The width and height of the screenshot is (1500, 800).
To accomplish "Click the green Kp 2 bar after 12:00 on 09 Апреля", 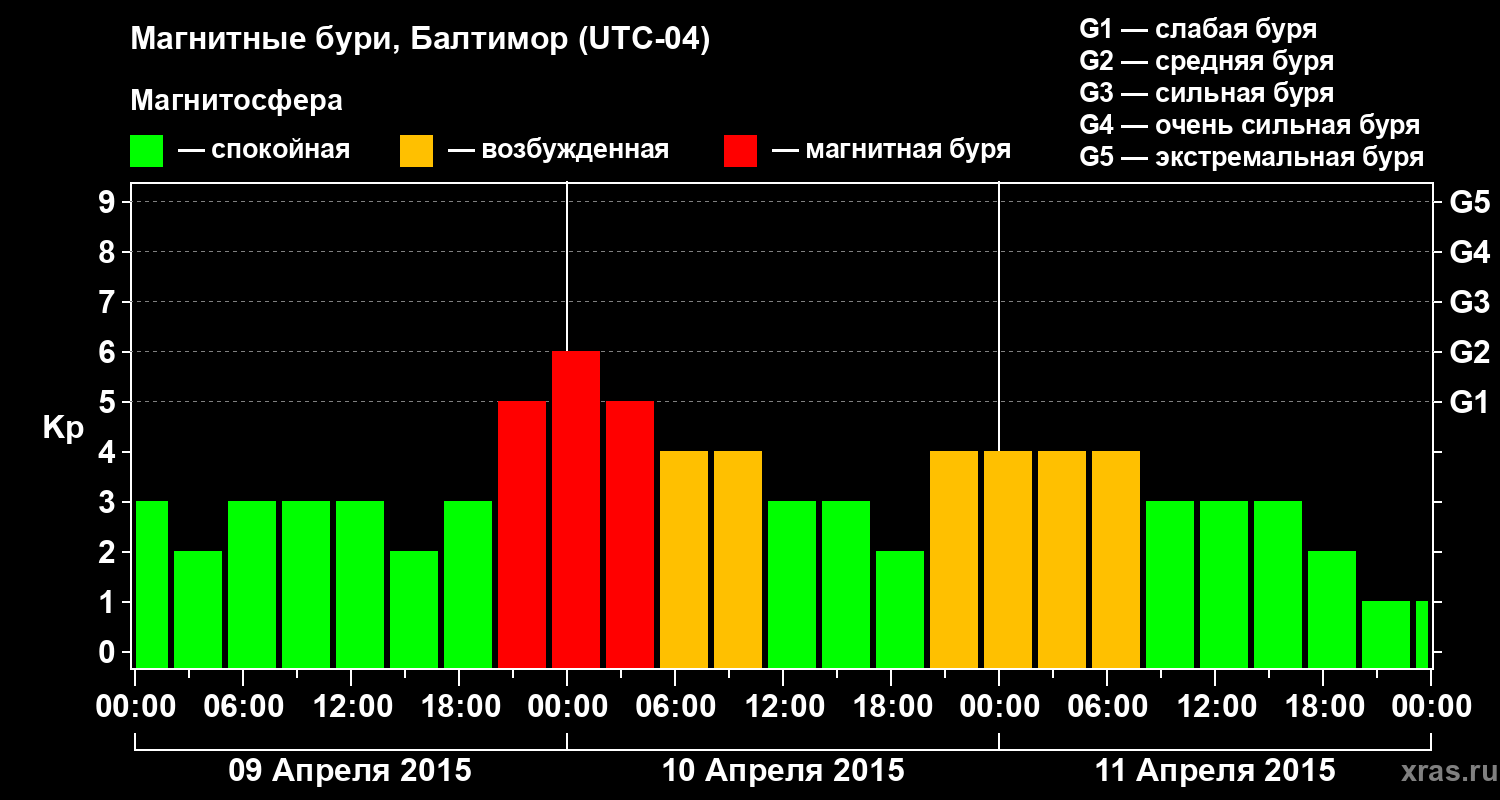I will point(414,610).
